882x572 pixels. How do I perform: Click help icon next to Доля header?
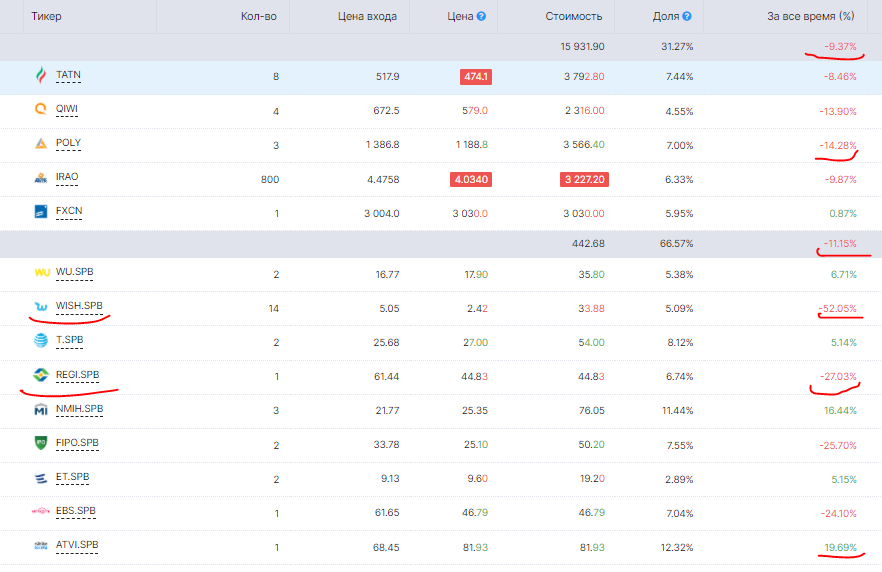[687, 16]
